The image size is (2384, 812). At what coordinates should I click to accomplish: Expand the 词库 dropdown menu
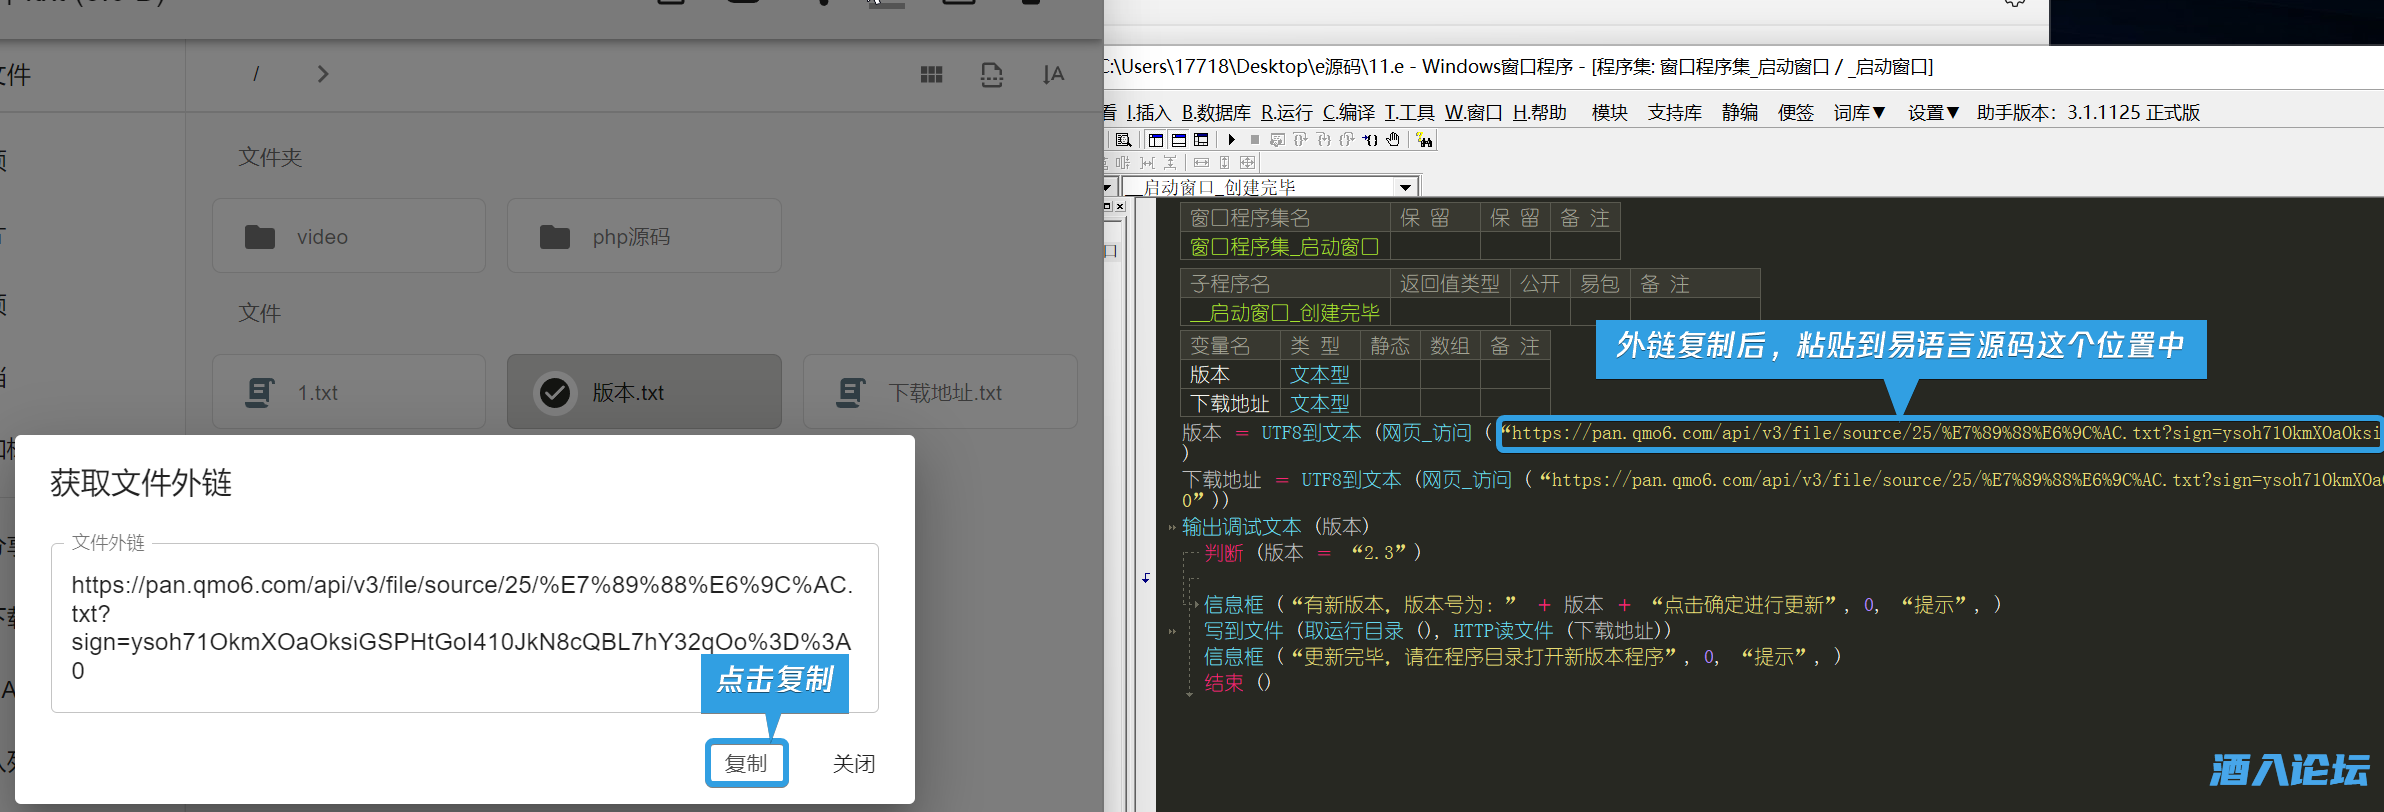(x=1859, y=113)
